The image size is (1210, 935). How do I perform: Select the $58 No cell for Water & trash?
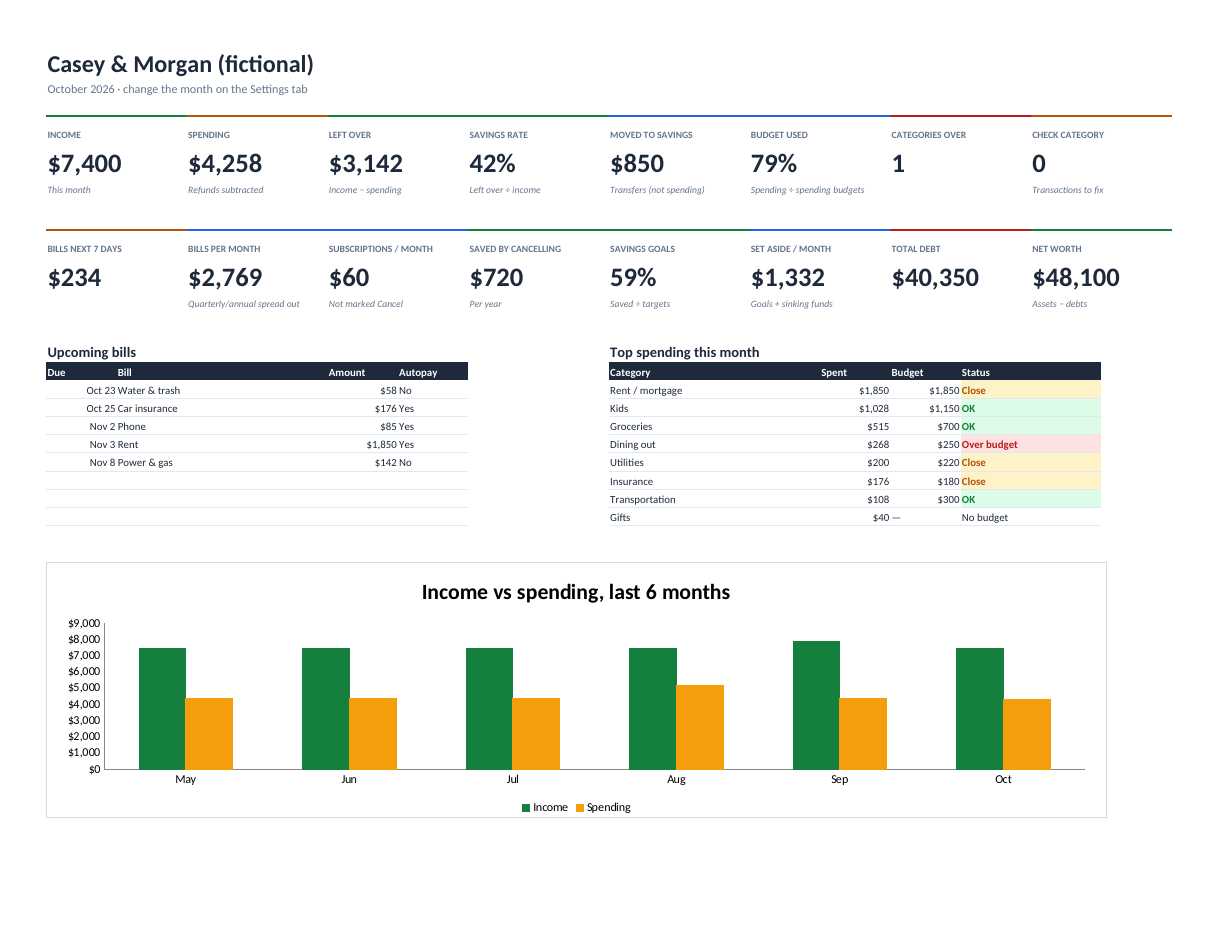[x=396, y=391]
